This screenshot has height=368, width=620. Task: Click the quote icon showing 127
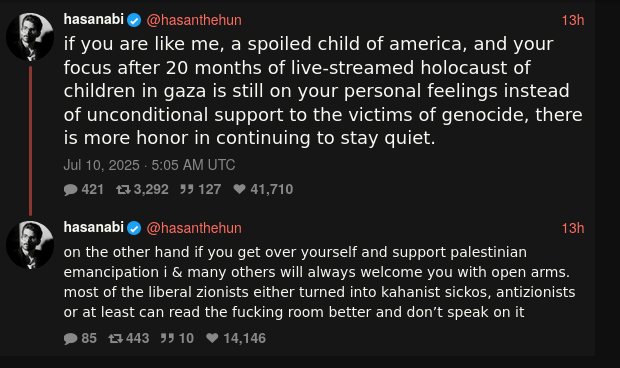click(187, 189)
